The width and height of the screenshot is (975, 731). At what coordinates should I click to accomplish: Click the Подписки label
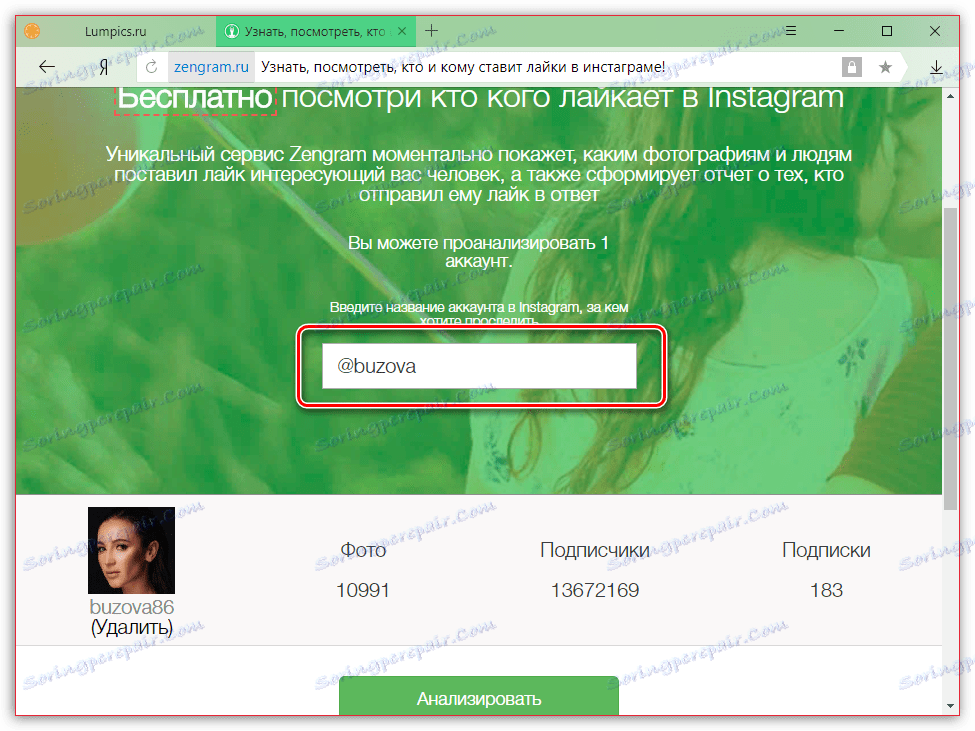click(x=826, y=550)
